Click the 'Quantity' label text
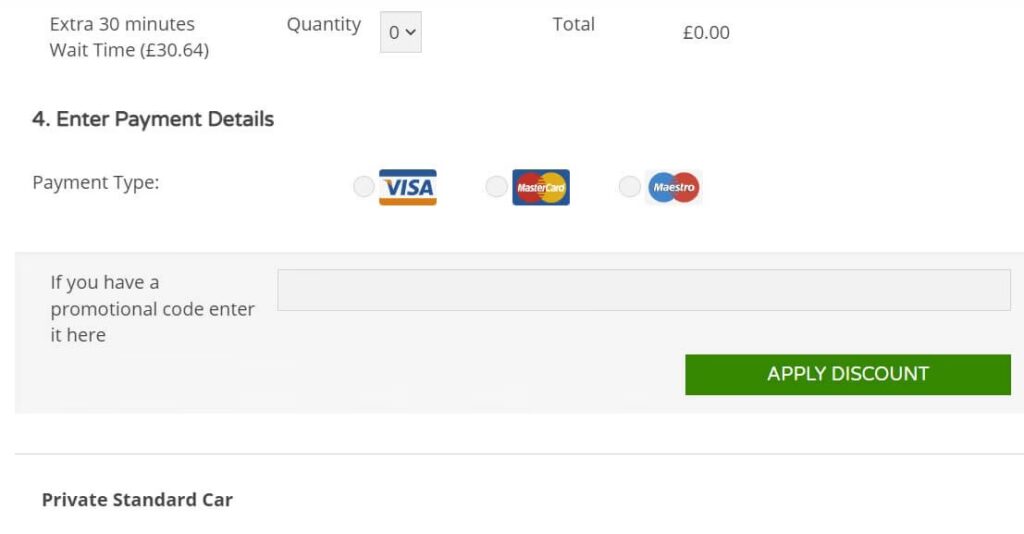Screen dimensions: 1024x534 tap(323, 24)
